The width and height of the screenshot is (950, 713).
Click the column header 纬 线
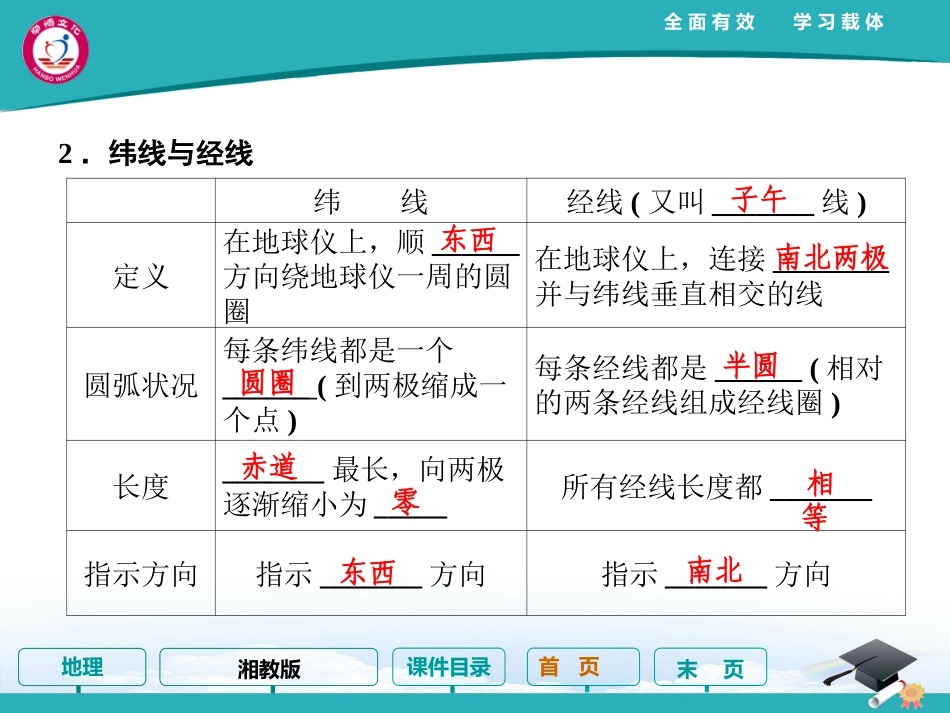371,201
